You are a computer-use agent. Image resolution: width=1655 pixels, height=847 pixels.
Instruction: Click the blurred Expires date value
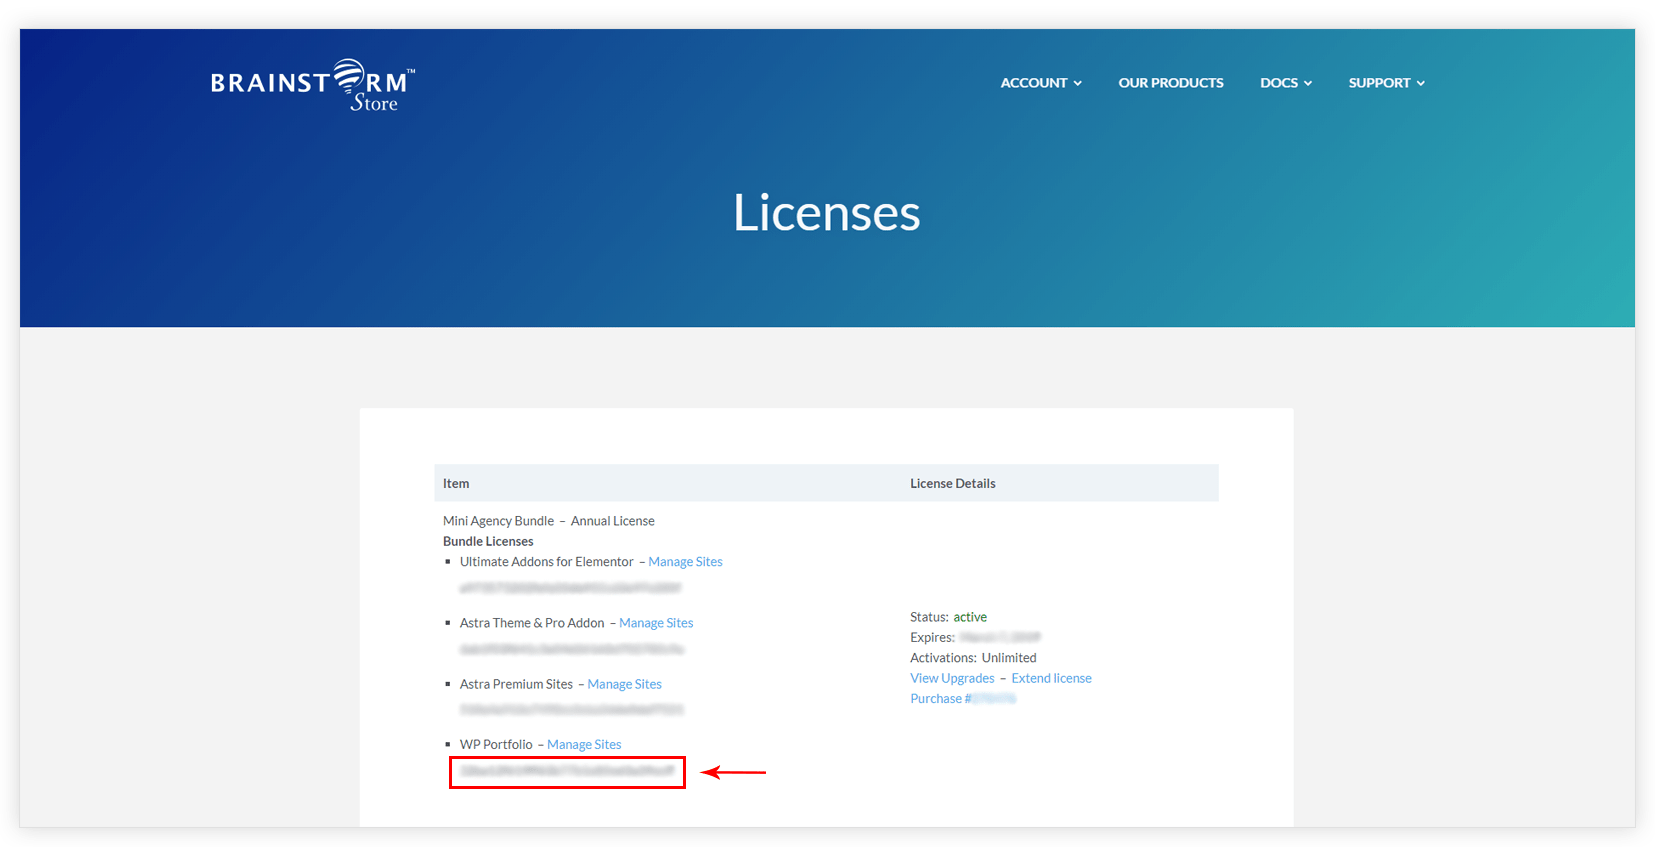tap(1000, 637)
